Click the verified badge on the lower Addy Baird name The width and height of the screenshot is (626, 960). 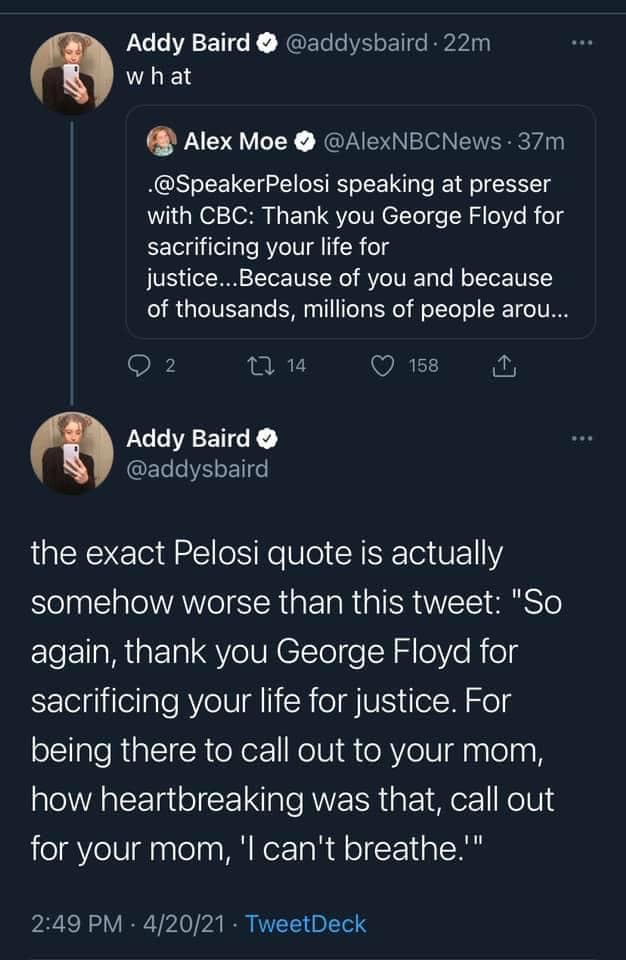[268, 438]
